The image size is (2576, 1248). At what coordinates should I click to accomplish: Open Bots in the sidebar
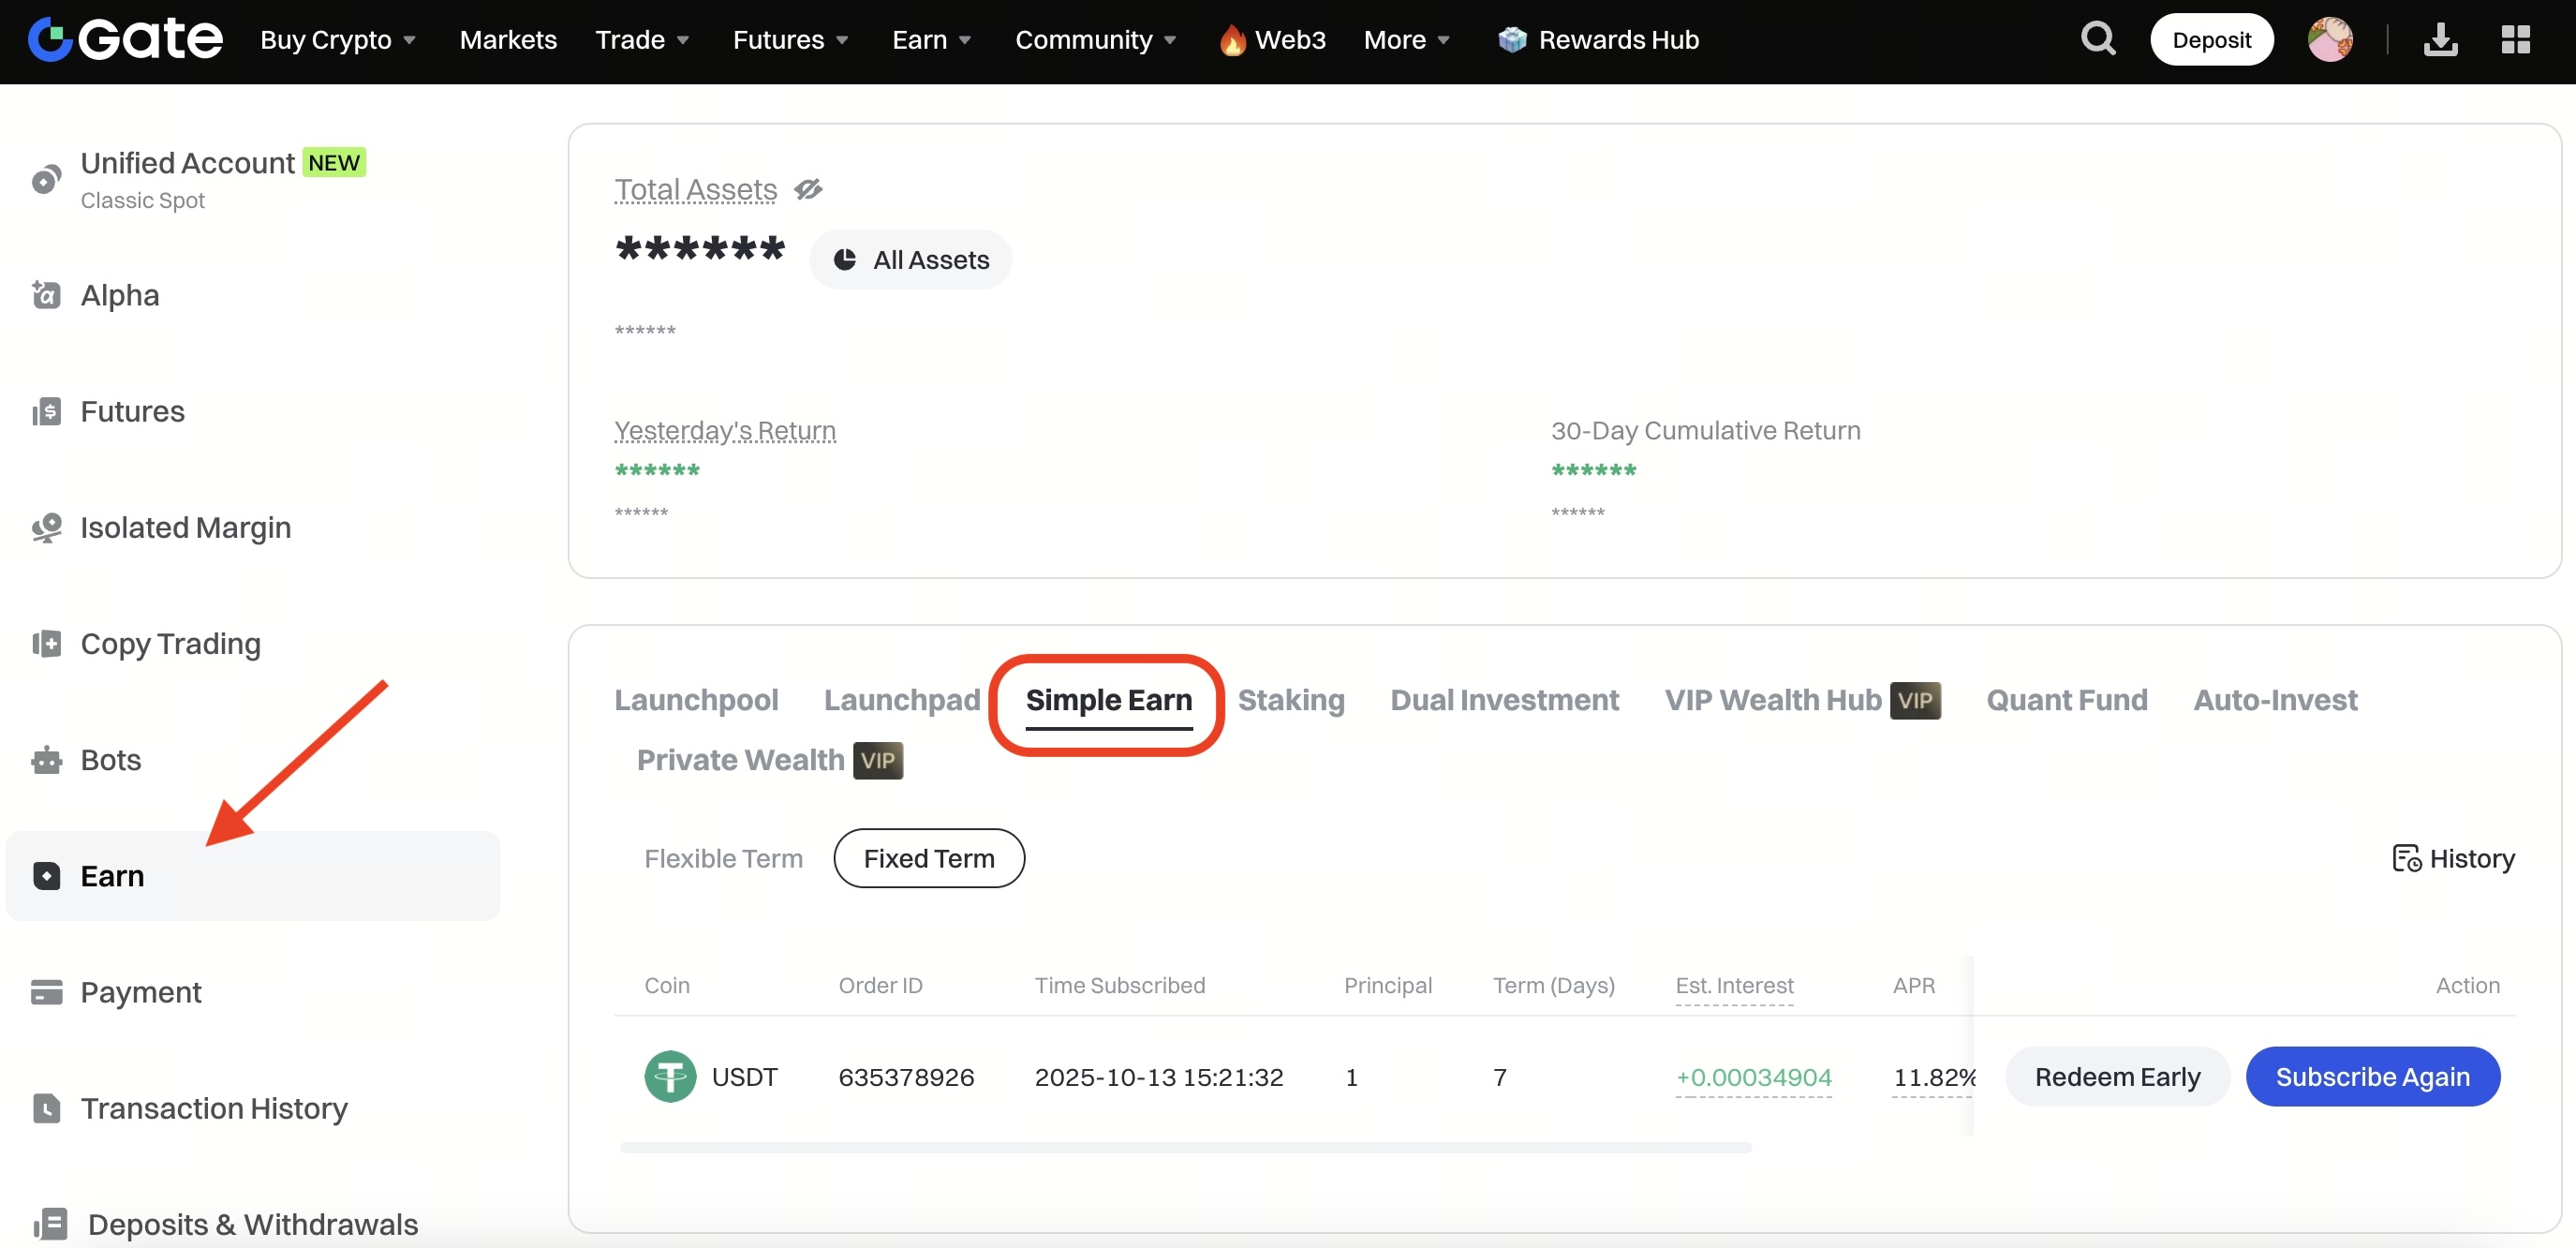click(x=110, y=760)
